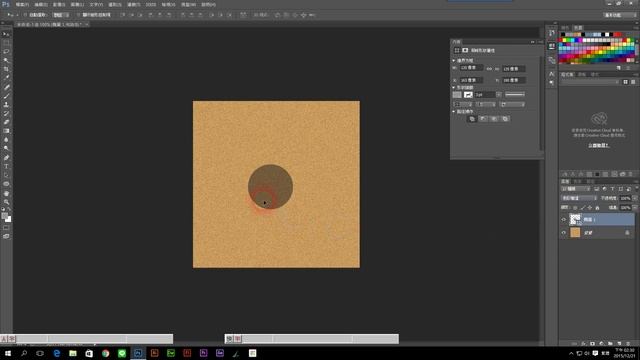Select the History Brush tool
The height and width of the screenshot is (360, 640).
[x=6, y=113]
